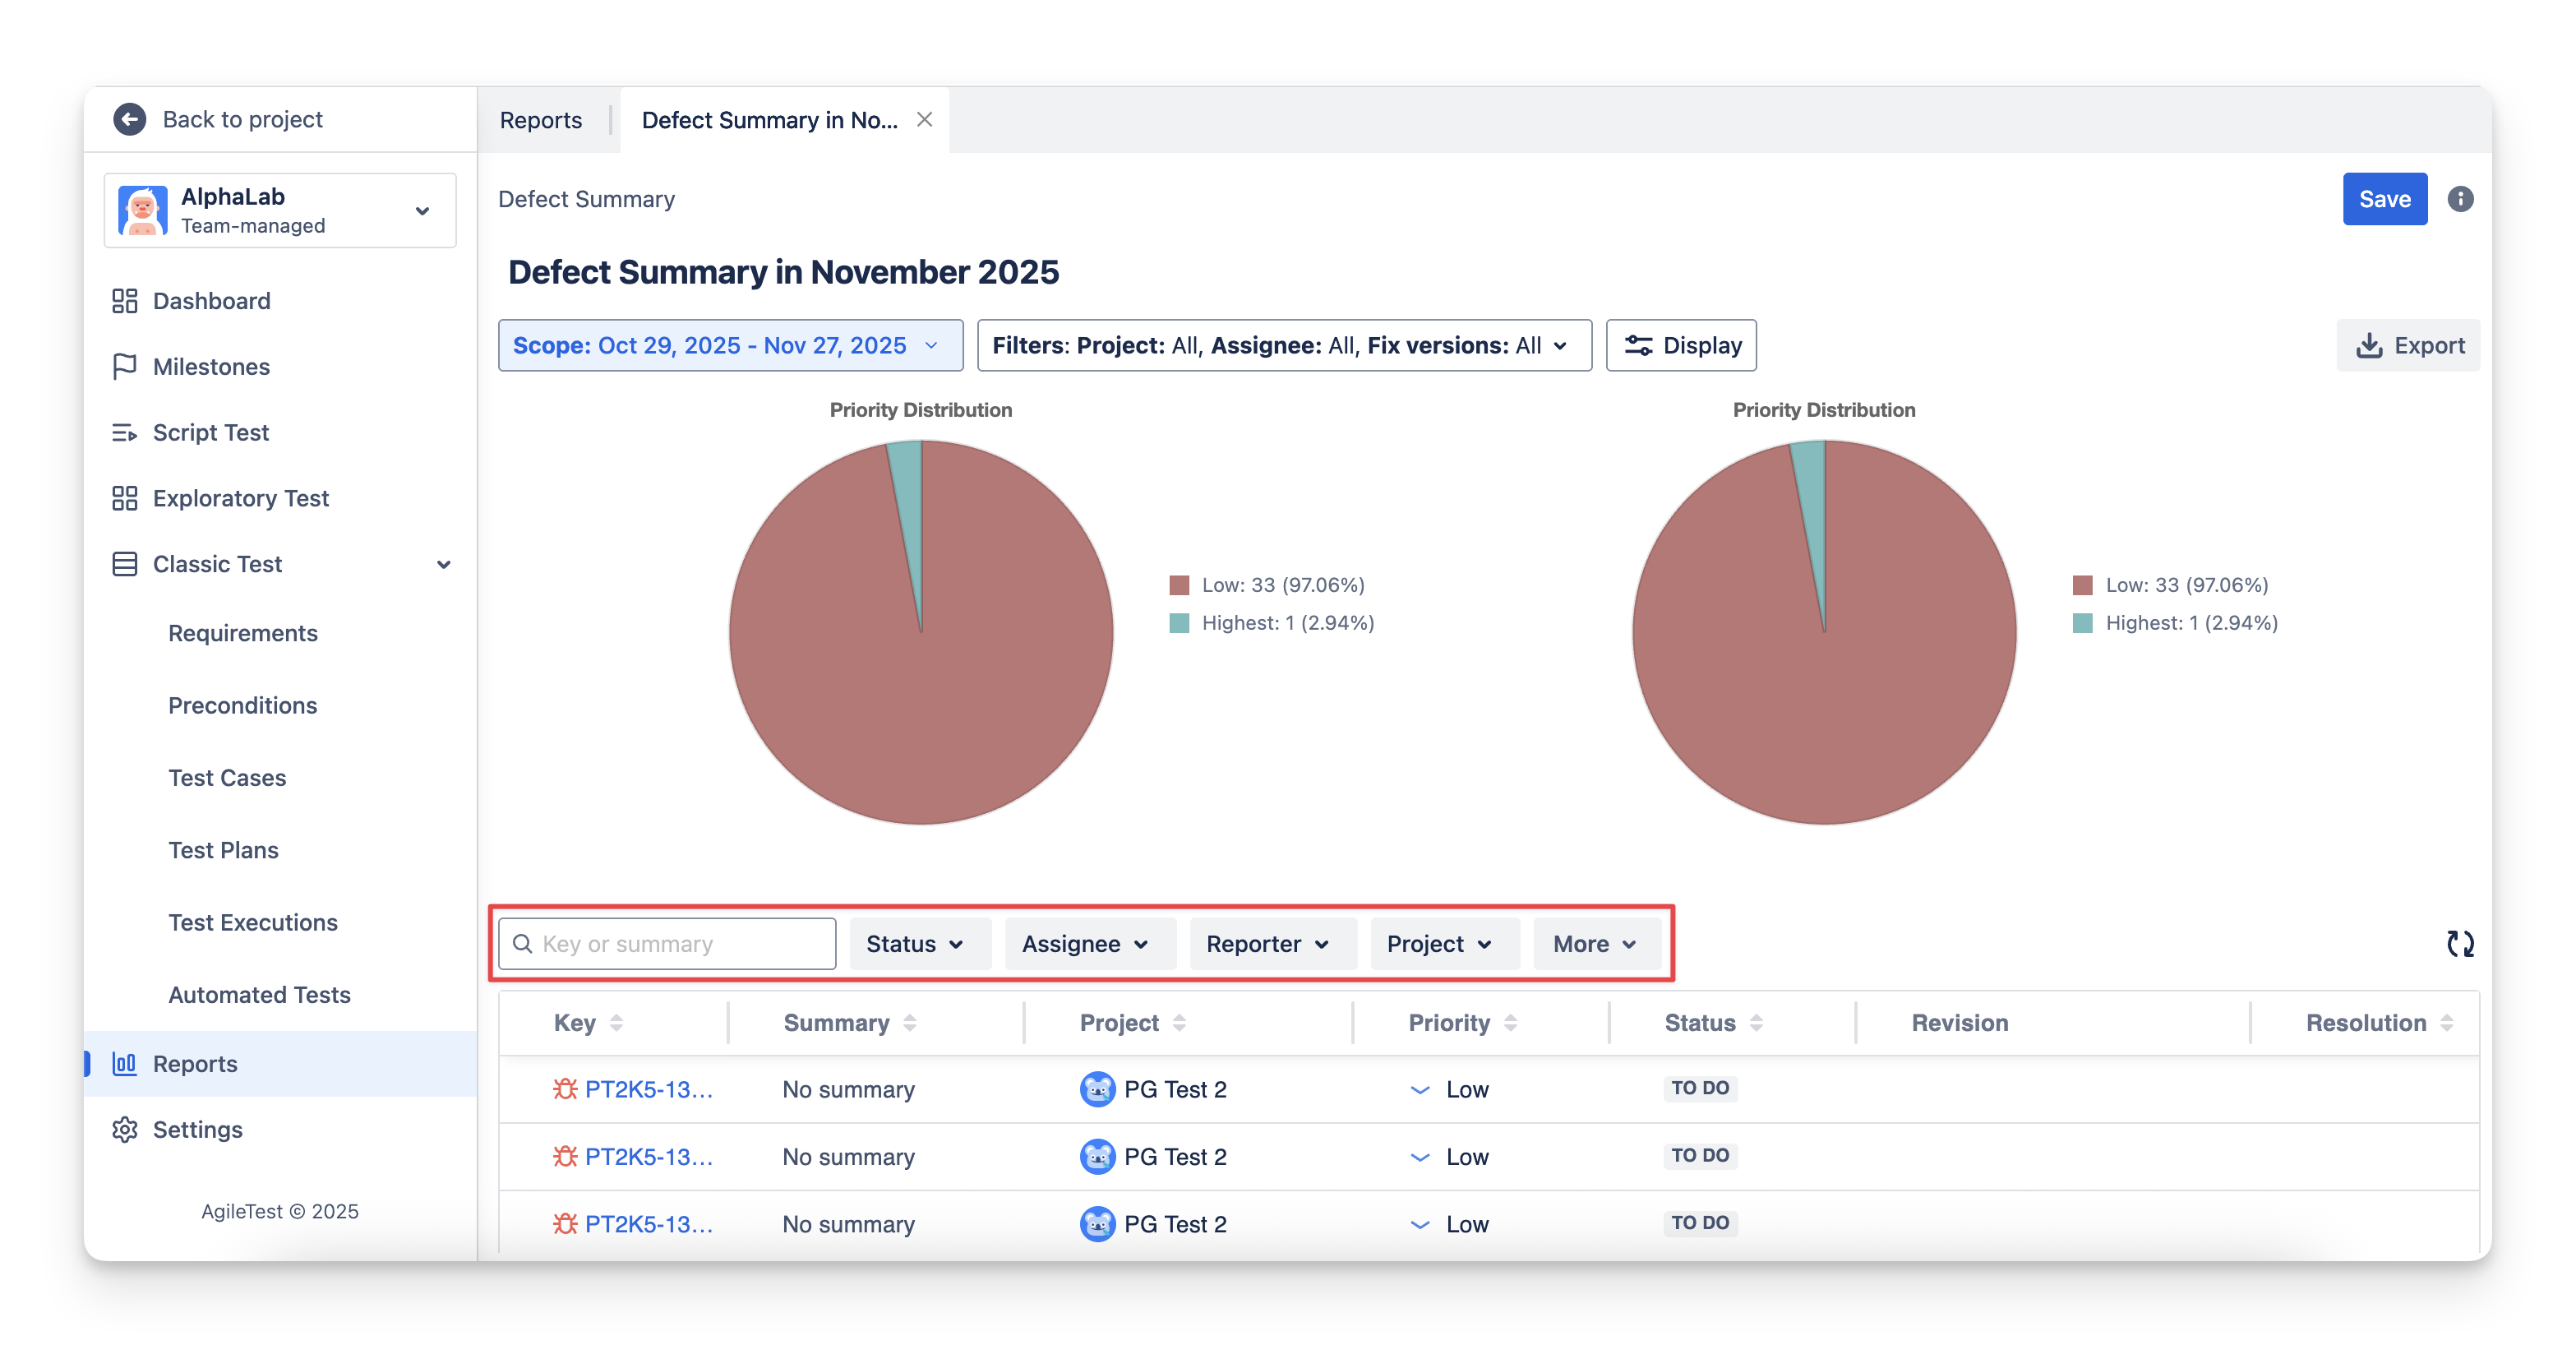Toggle sorting on the Priority column

(x=1510, y=1023)
